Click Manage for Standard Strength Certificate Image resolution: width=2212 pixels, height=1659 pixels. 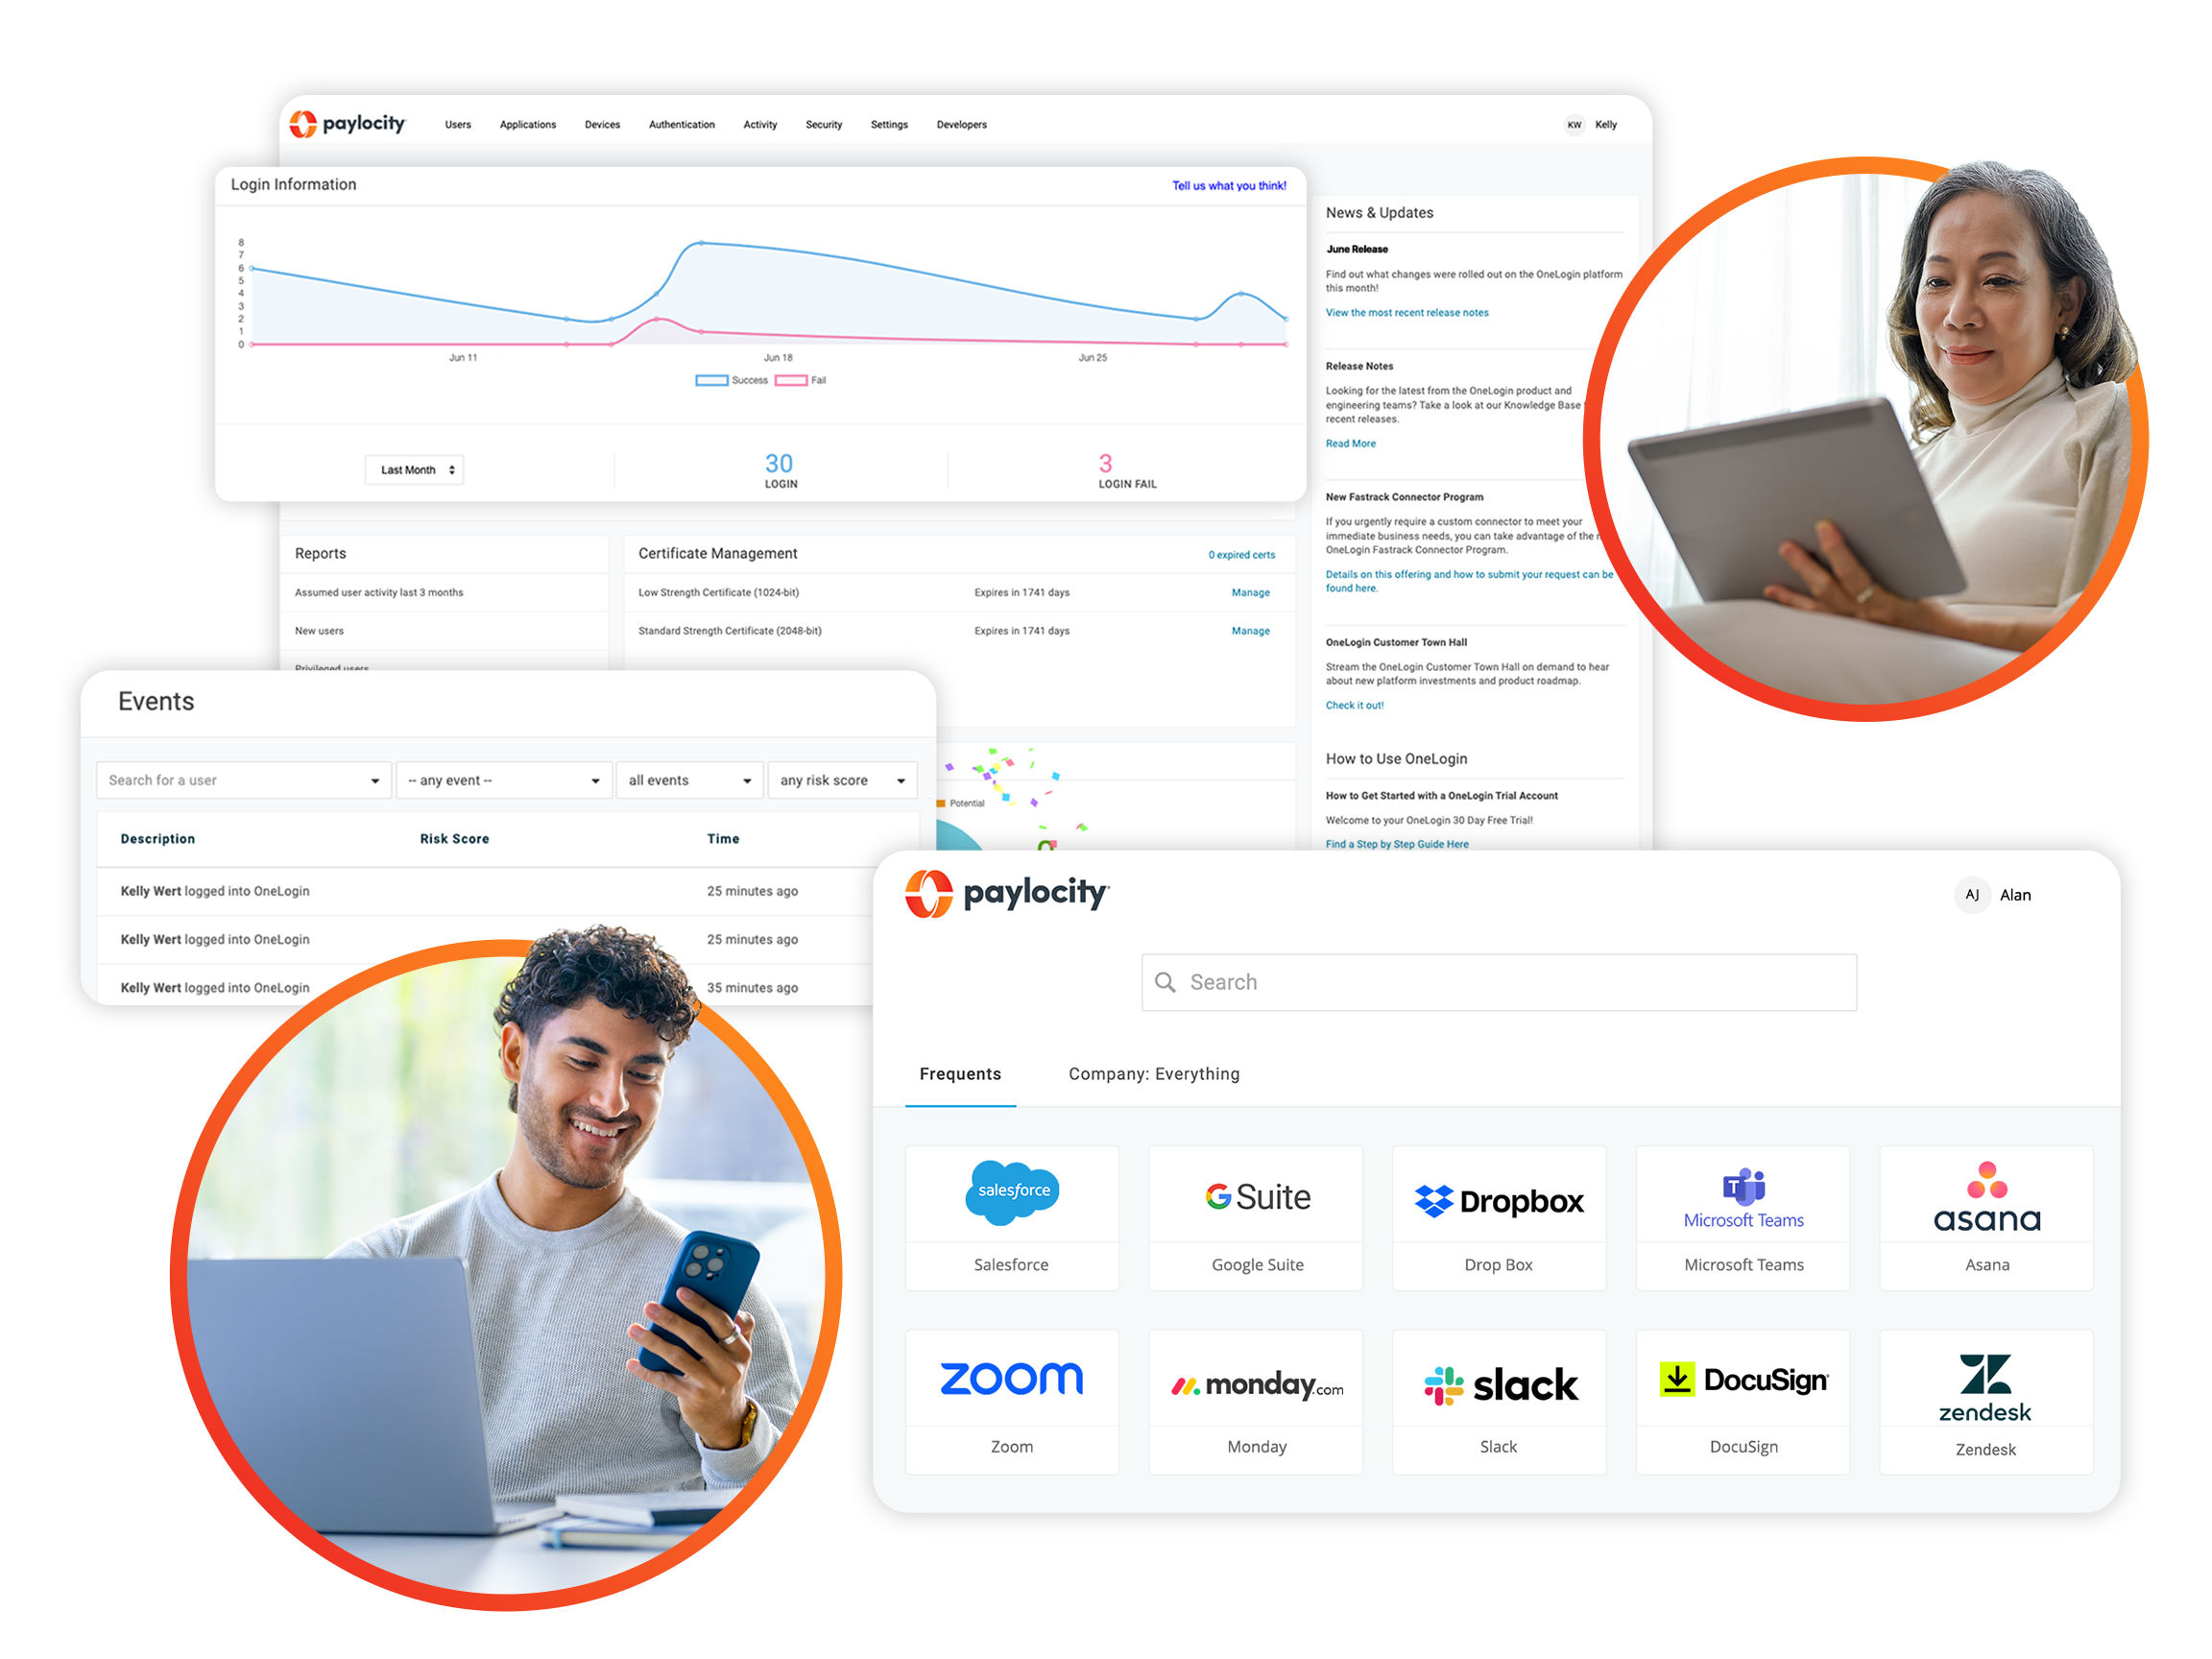(x=1250, y=631)
